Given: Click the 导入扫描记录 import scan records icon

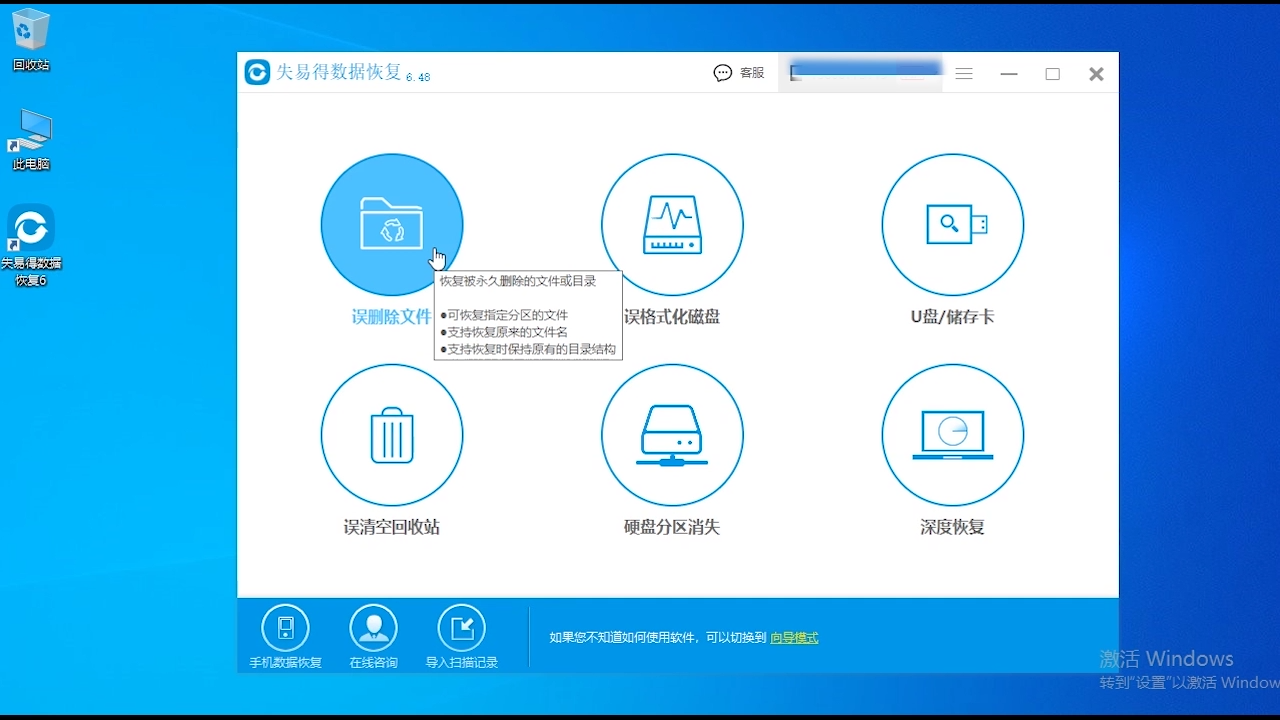Looking at the screenshot, I should click(462, 628).
